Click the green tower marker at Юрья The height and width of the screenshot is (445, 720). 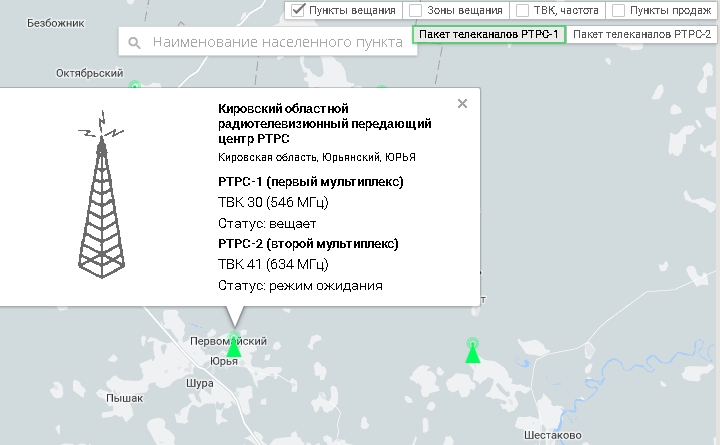tap(234, 345)
